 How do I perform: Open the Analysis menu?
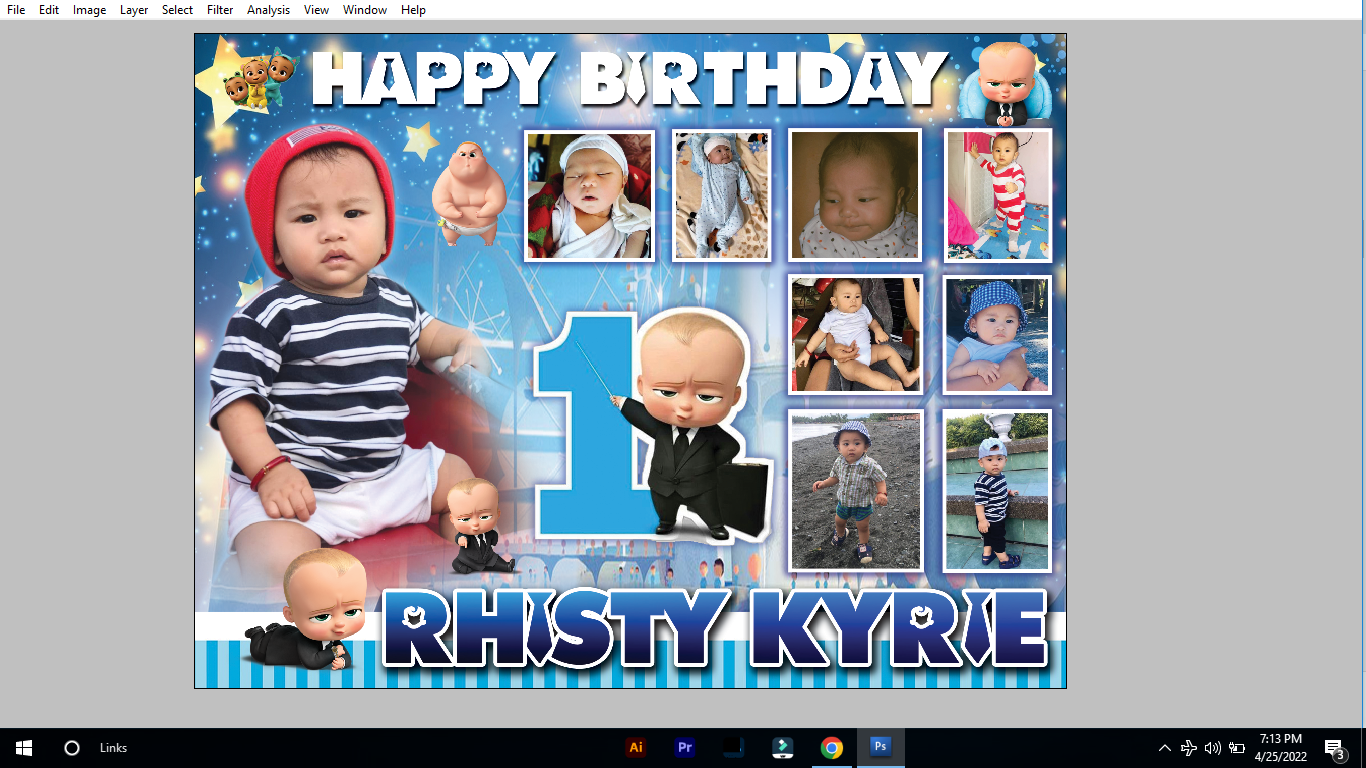[268, 10]
